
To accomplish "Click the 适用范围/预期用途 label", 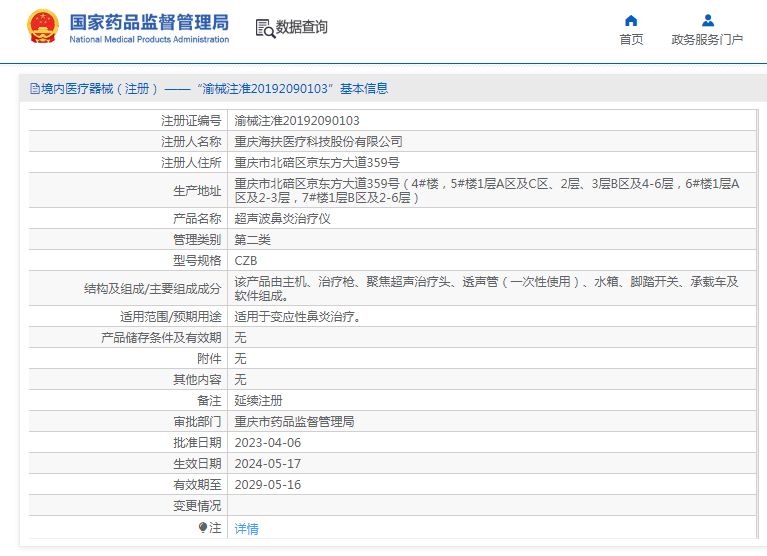I will click(x=171, y=316).
